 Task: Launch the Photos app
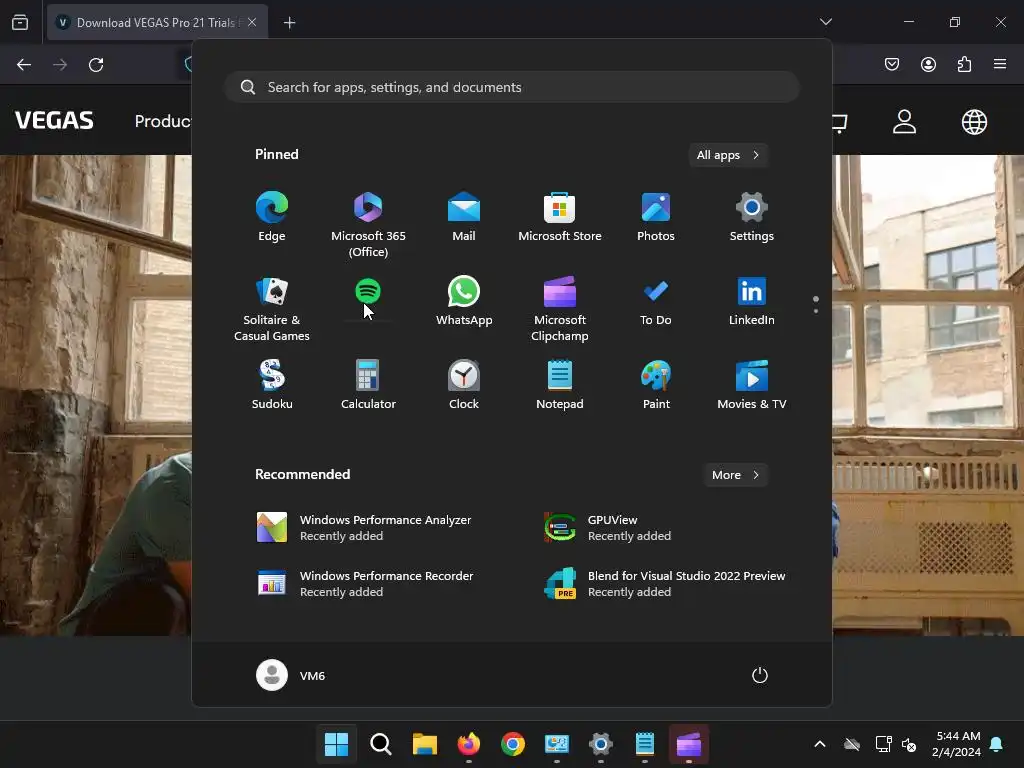coord(656,217)
